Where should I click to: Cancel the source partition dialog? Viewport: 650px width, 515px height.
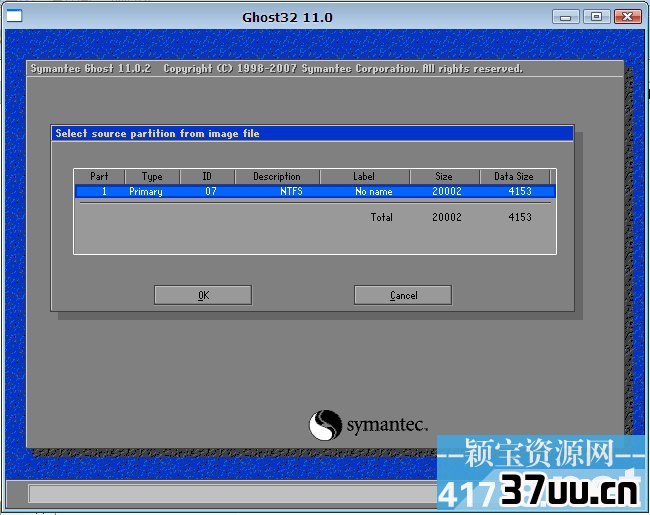(x=403, y=295)
